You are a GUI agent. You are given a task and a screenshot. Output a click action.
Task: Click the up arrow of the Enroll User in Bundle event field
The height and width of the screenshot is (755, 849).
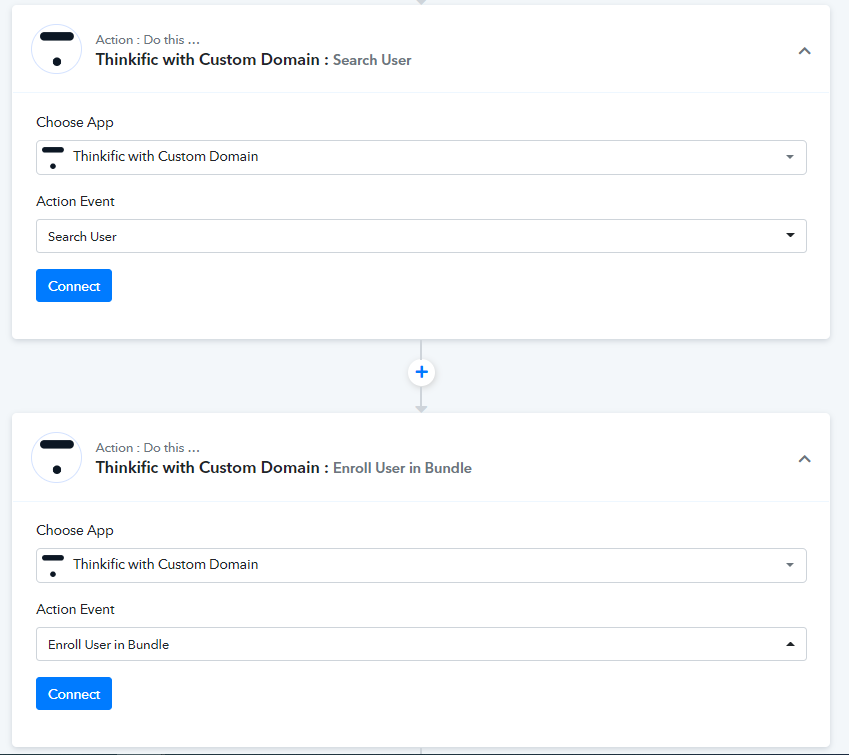click(x=790, y=644)
